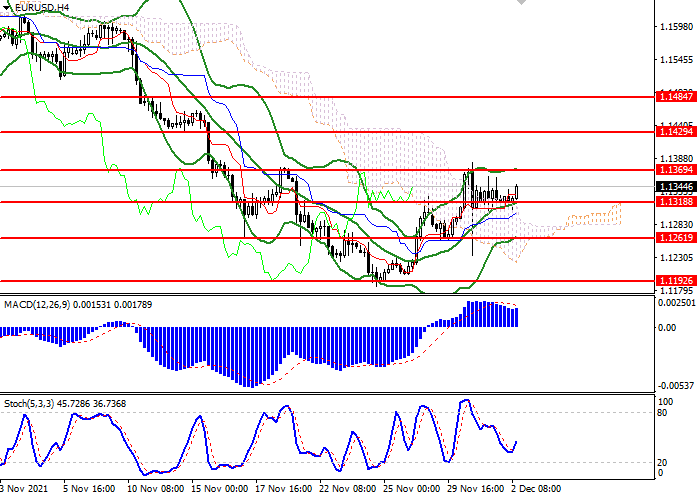Click the 10 Nov 08:00 time label
This screenshot has width=700, height=500.
155,489
